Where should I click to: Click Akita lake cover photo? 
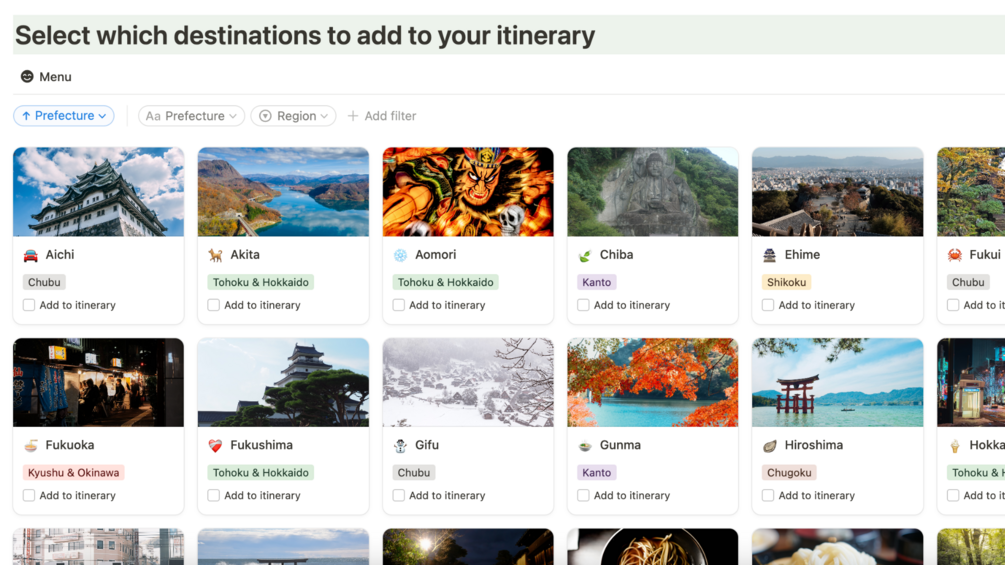coord(283,192)
